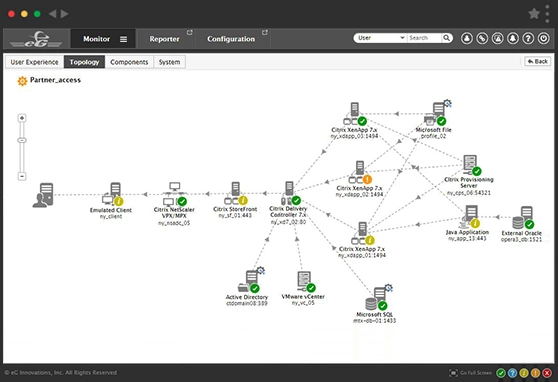Image resolution: width=558 pixels, height=382 pixels.
Task: Focus the Search text field
Action: click(x=425, y=38)
